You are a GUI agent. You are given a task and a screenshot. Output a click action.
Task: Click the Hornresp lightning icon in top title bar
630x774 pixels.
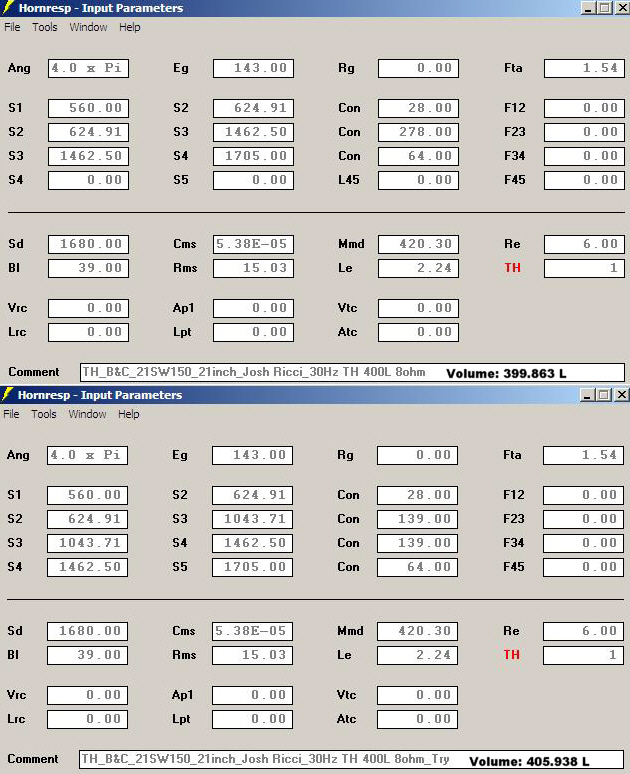(x=8, y=8)
